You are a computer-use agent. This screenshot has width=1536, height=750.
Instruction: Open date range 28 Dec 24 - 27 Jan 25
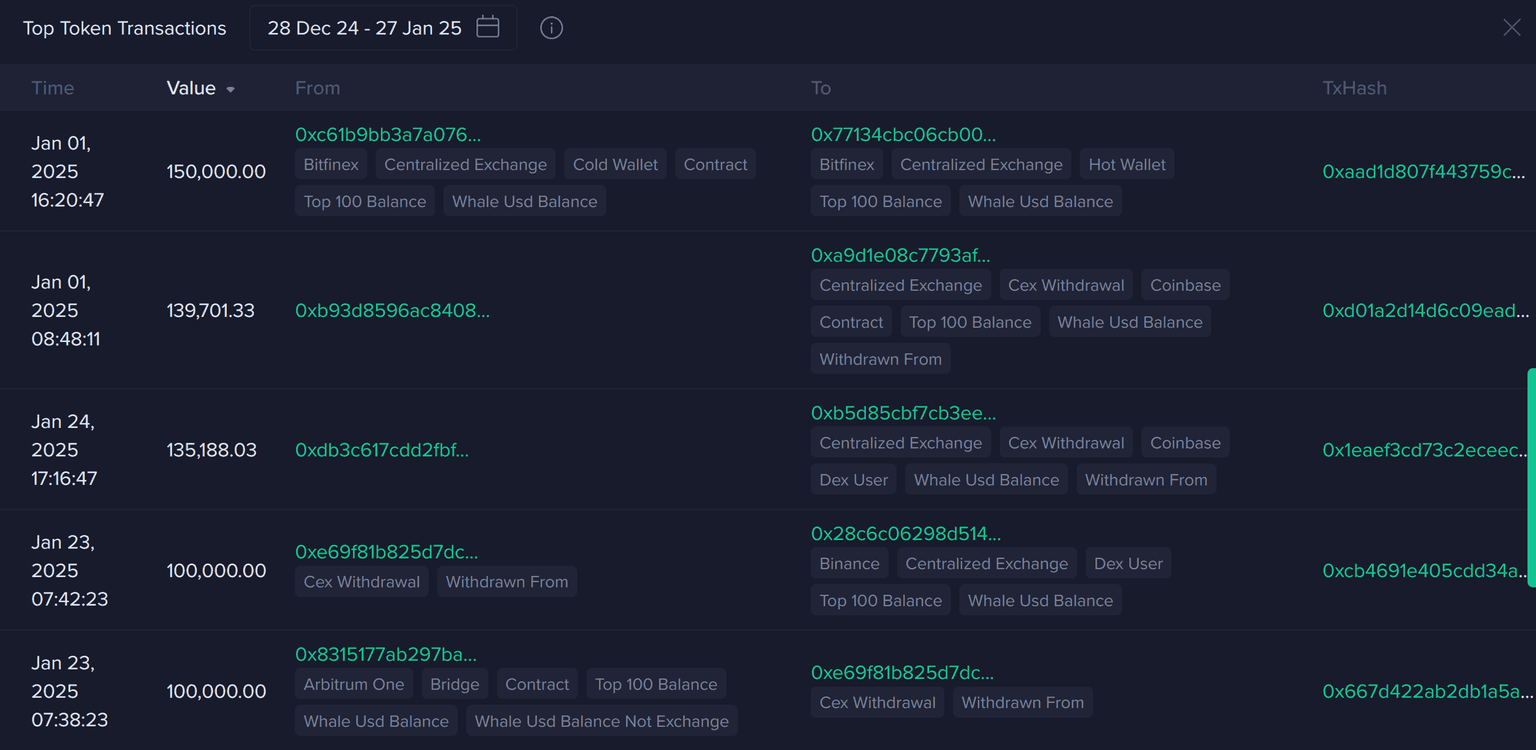coord(364,28)
